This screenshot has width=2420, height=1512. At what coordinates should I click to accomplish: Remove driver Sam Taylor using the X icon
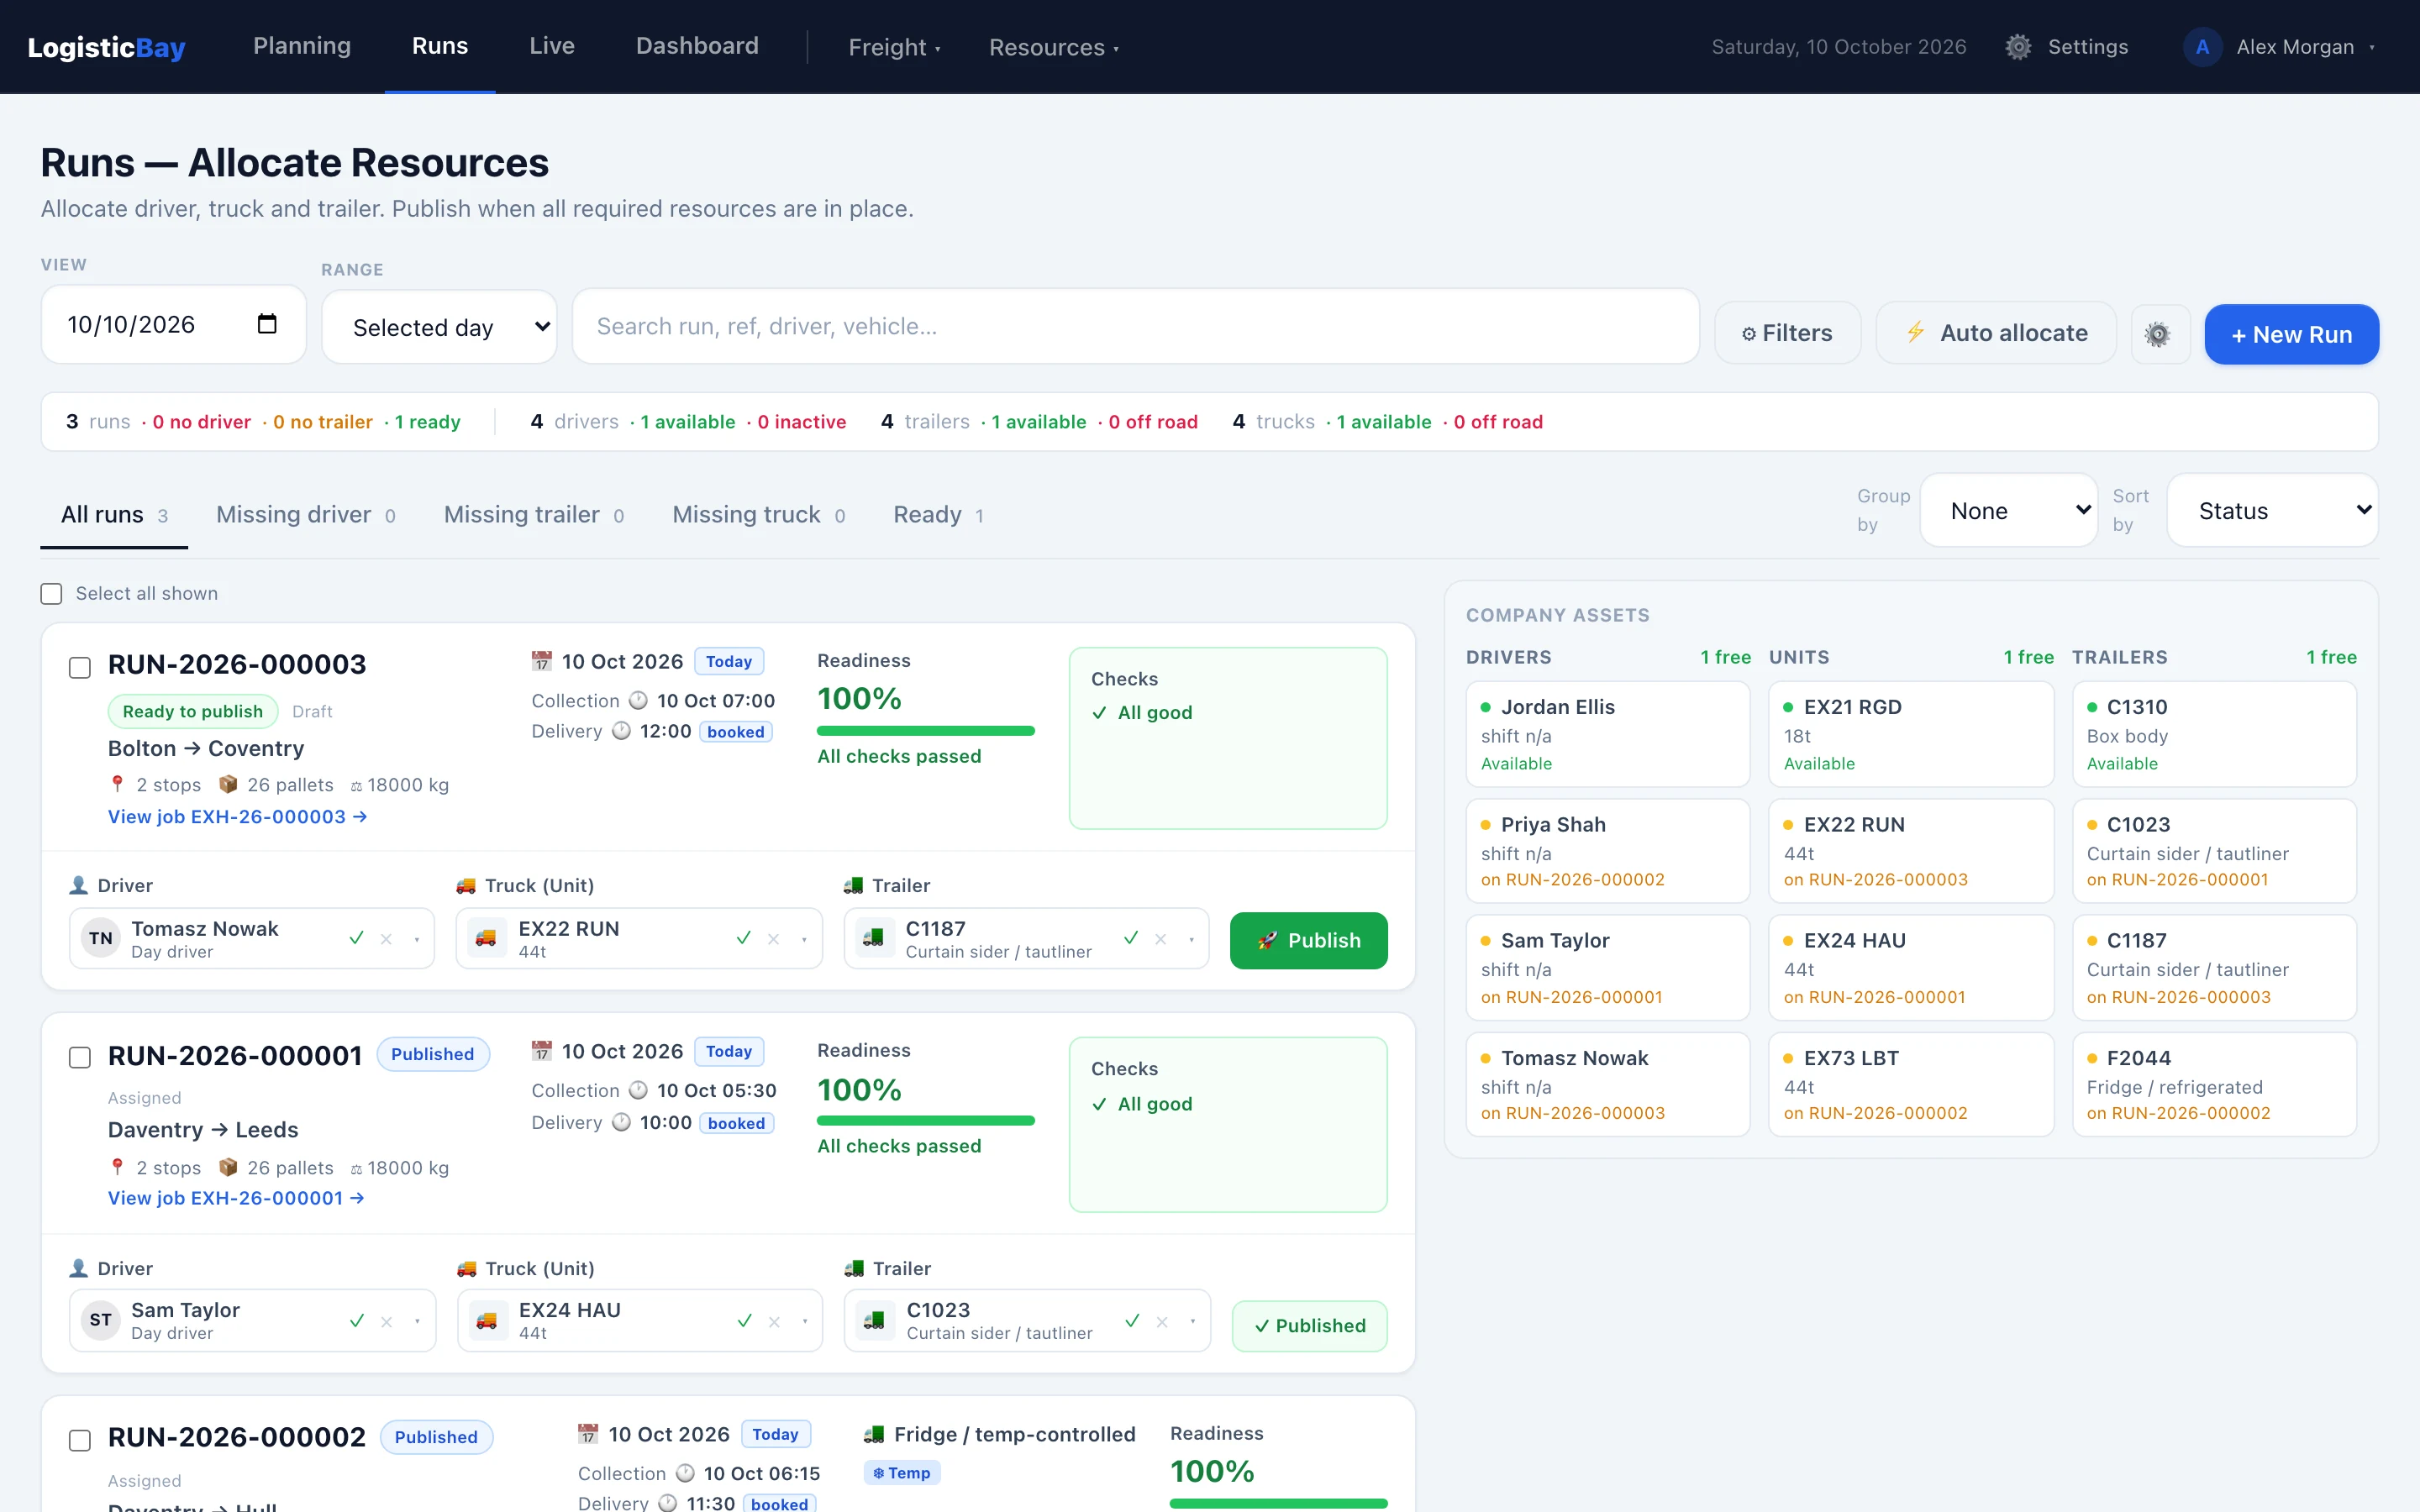click(387, 1322)
